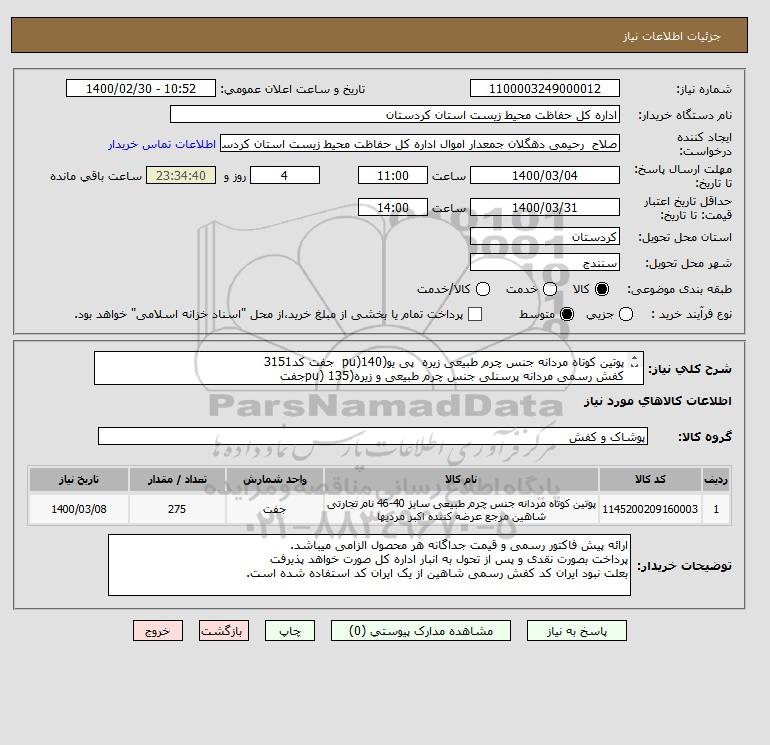Click the خروج exit button

(x=158, y=631)
